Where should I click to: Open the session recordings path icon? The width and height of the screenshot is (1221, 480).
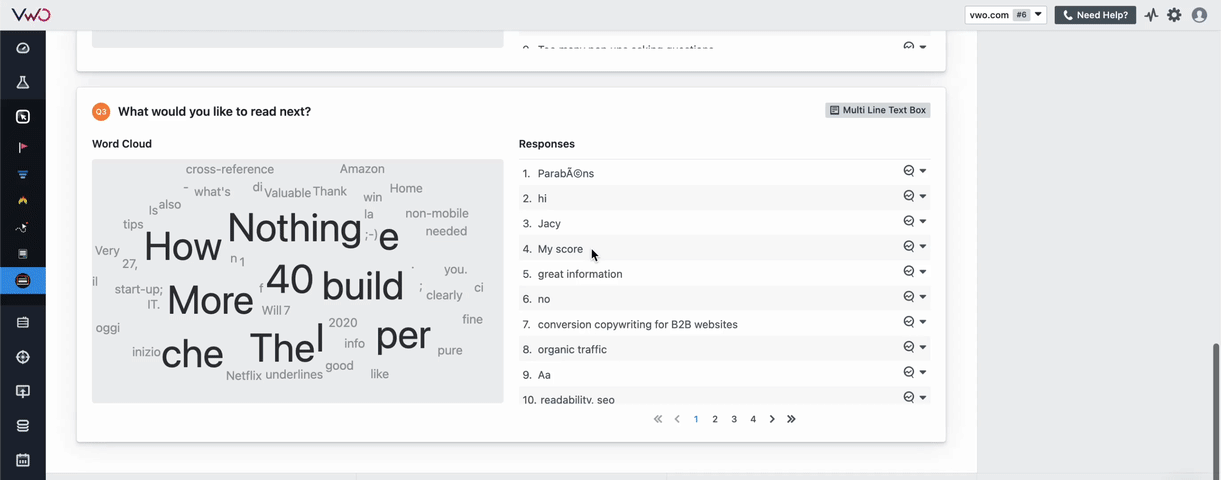[23, 228]
